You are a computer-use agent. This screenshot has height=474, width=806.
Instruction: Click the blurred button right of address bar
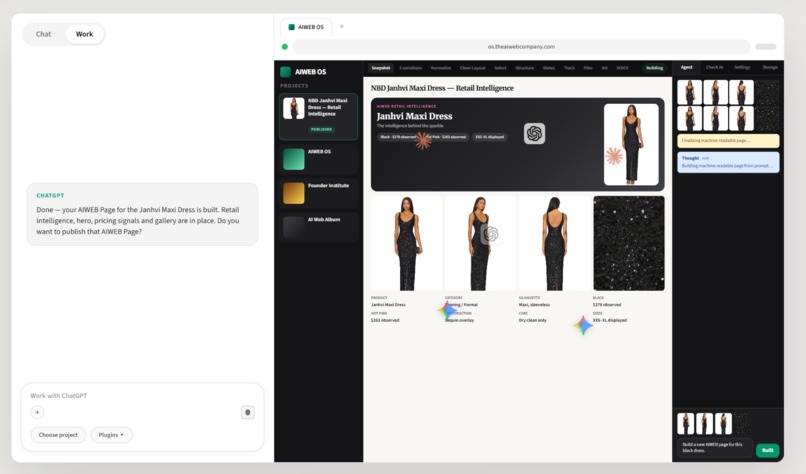[x=765, y=47]
